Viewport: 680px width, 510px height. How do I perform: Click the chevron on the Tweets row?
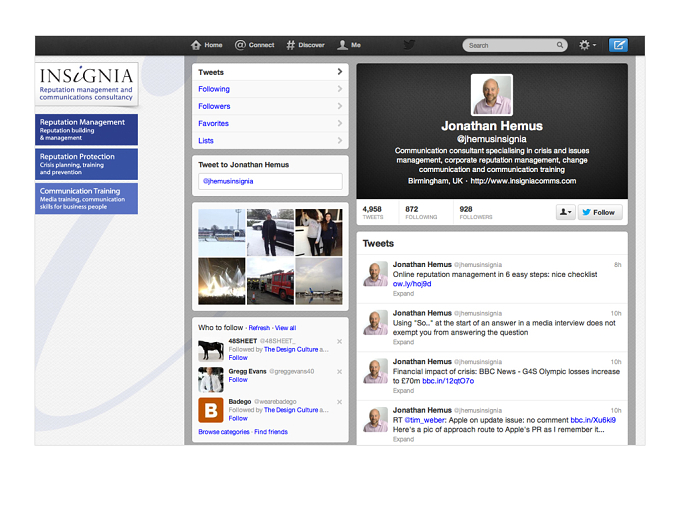(340, 72)
